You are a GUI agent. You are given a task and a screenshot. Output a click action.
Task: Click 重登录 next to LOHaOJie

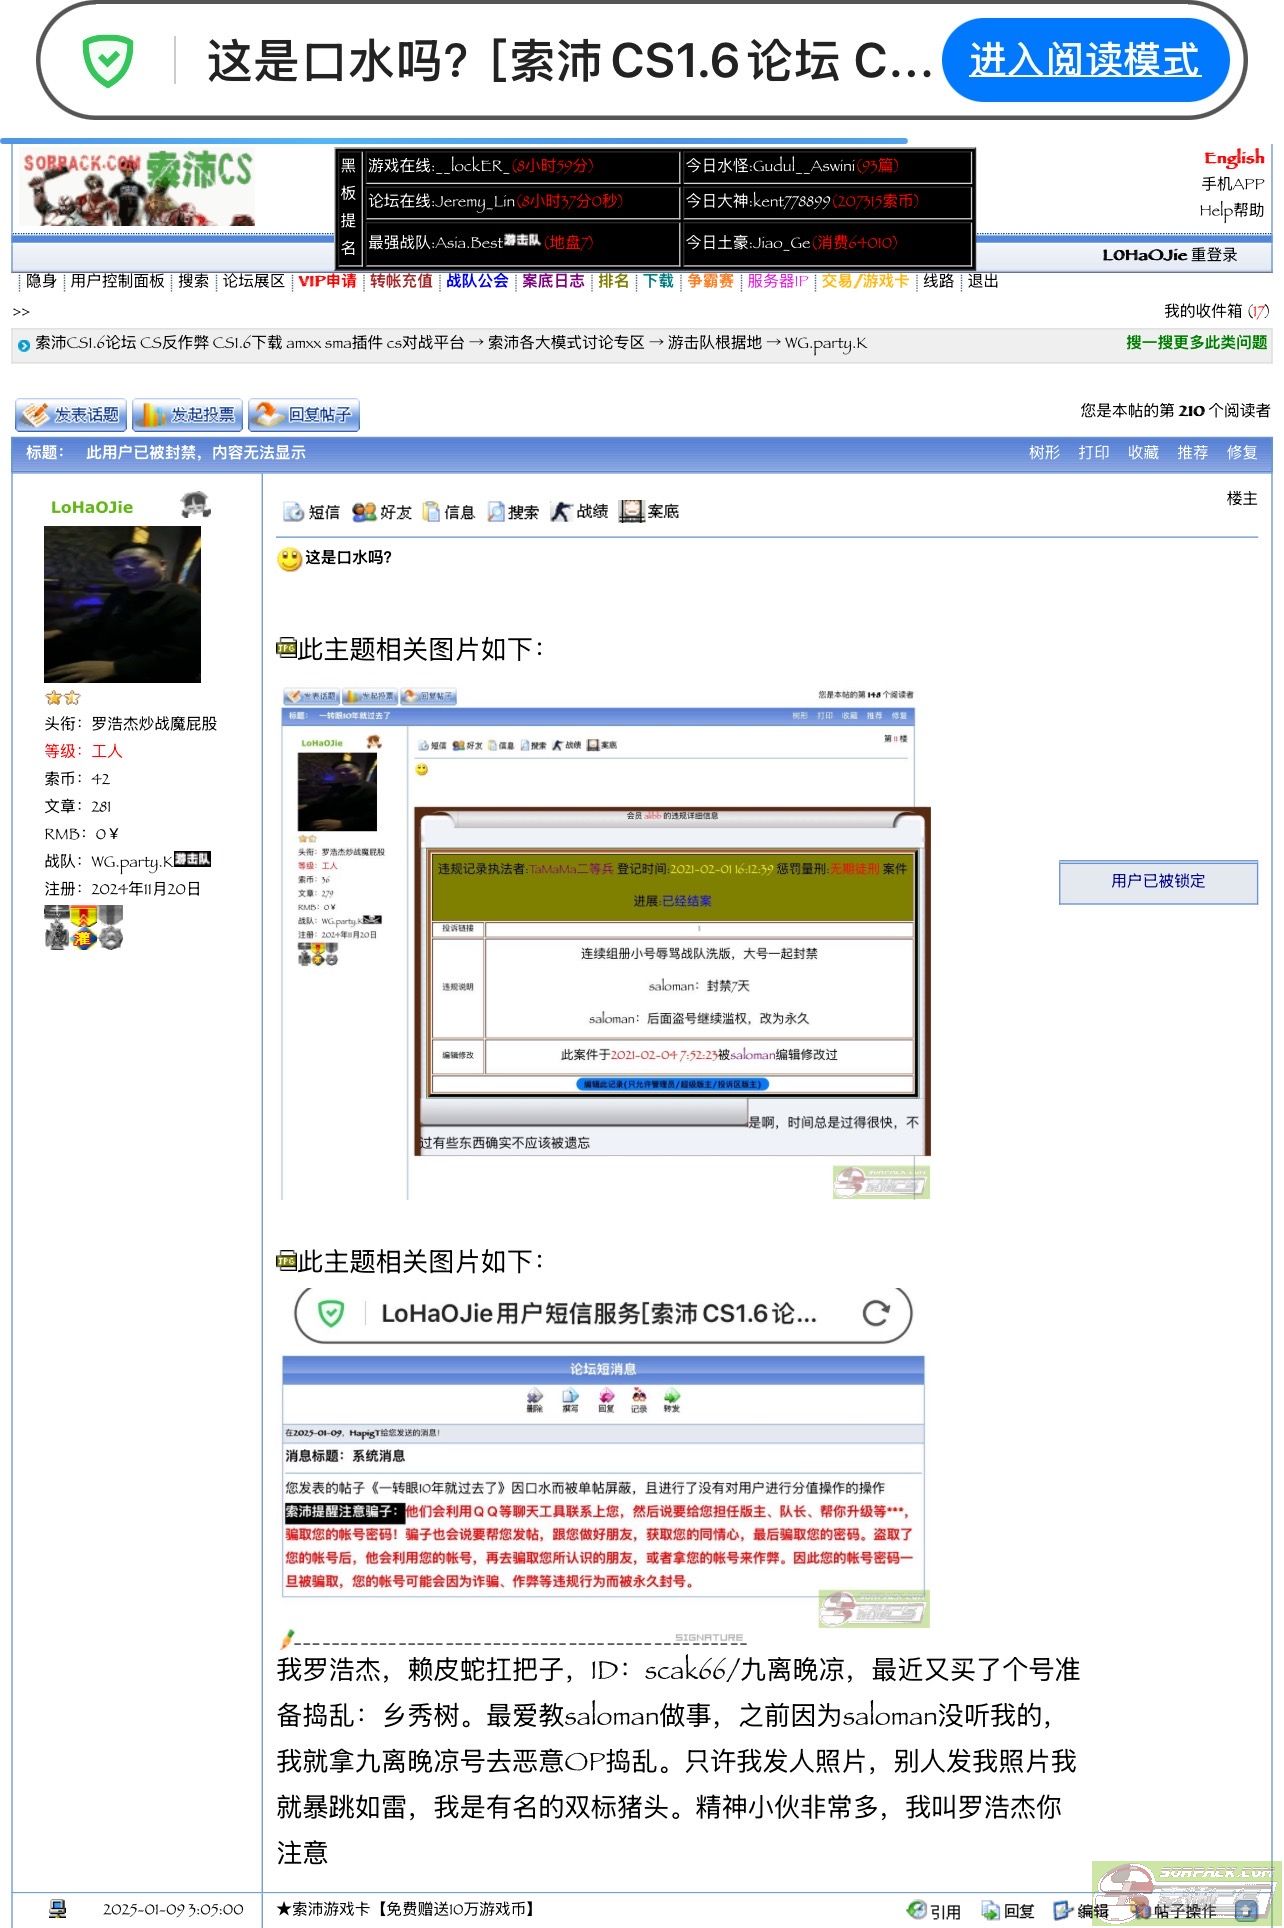[x=1214, y=255]
